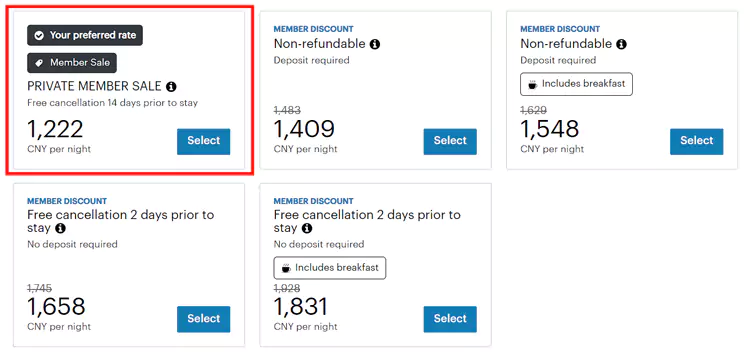Click info icon on 1,831 free cancellation rate

(x=307, y=229)
